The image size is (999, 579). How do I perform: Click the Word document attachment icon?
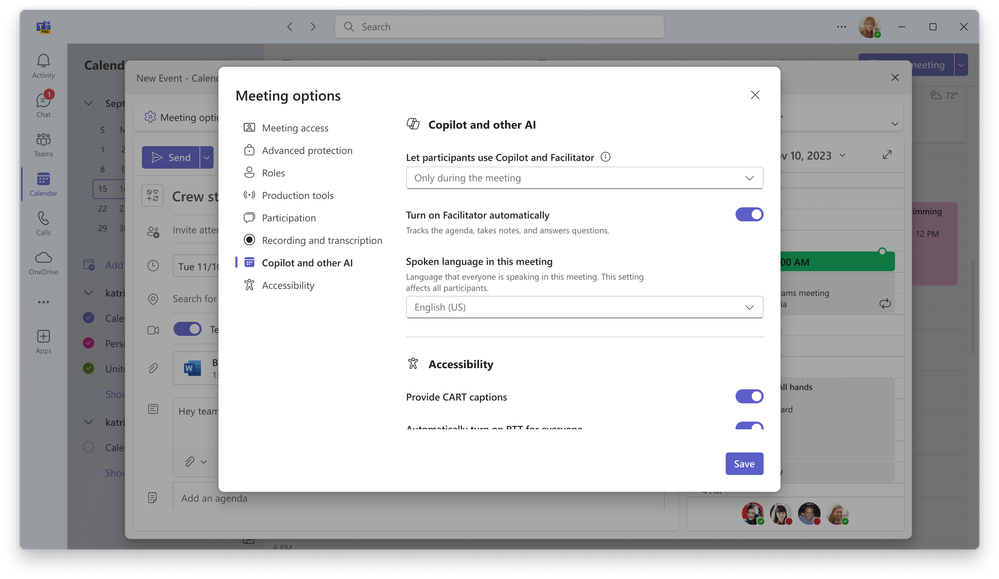[x=192, y=368]
